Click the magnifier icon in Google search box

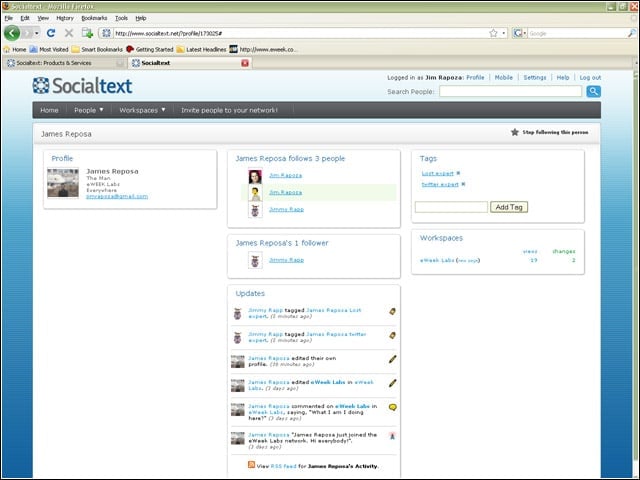tap(631, 33)
